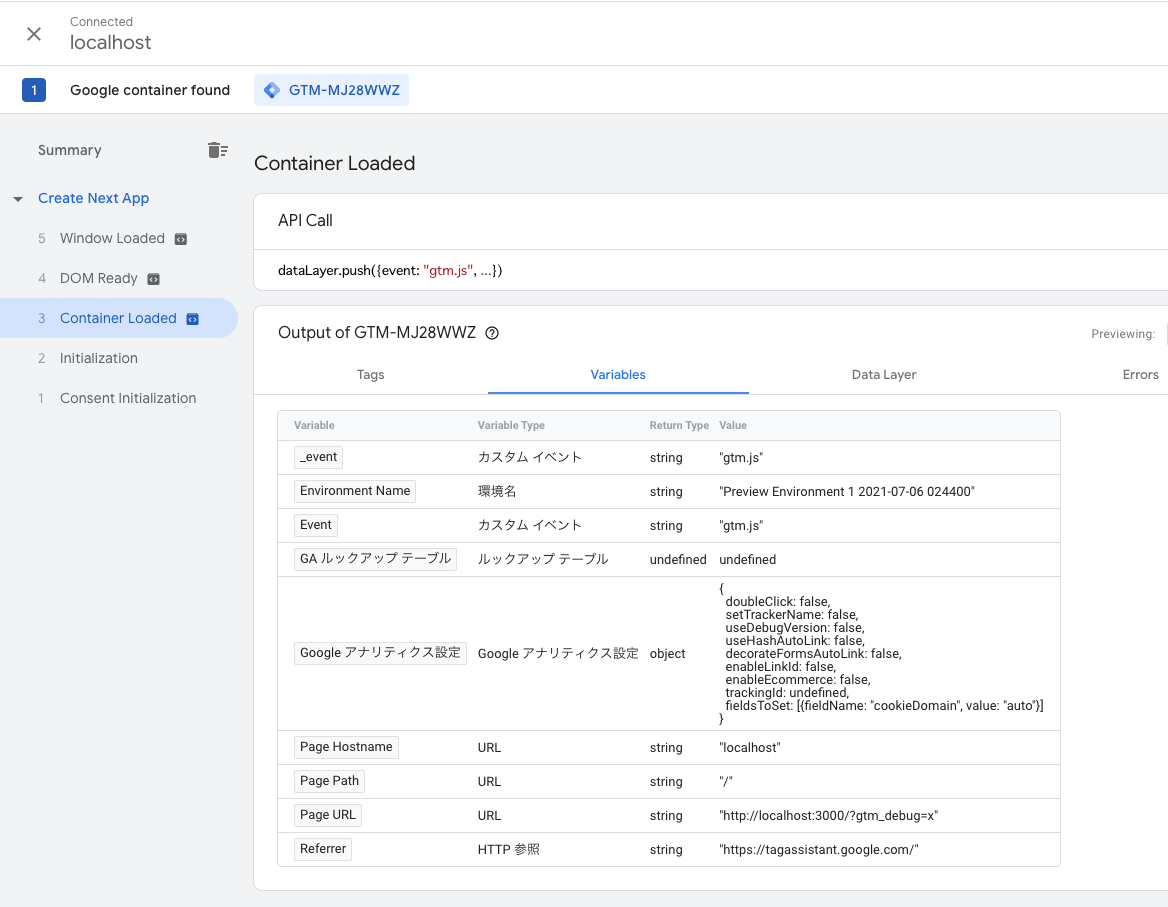Click the Previewing label
Screen dimensions: 1168x907
coord(1123,334)
